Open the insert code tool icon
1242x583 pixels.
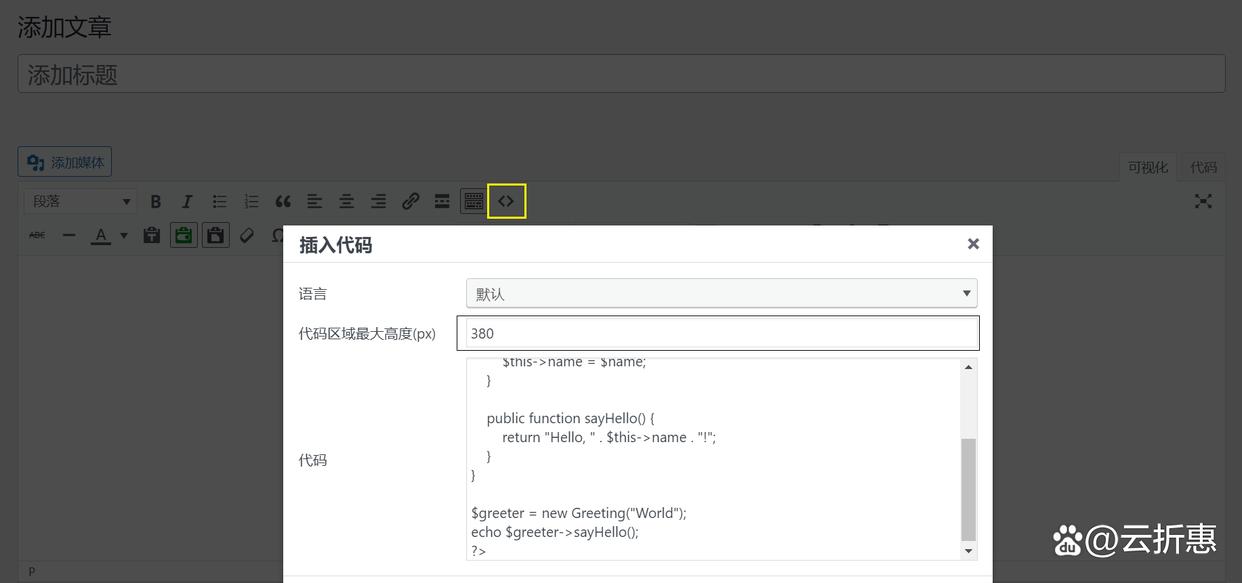tap(507, 201)
